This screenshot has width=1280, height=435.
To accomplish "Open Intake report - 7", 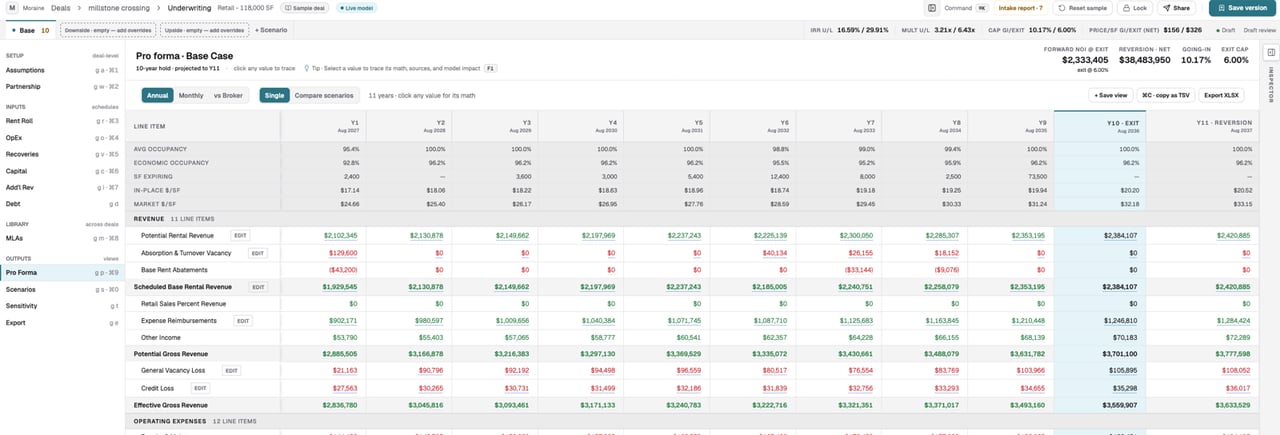I will tap(1022, 7).
